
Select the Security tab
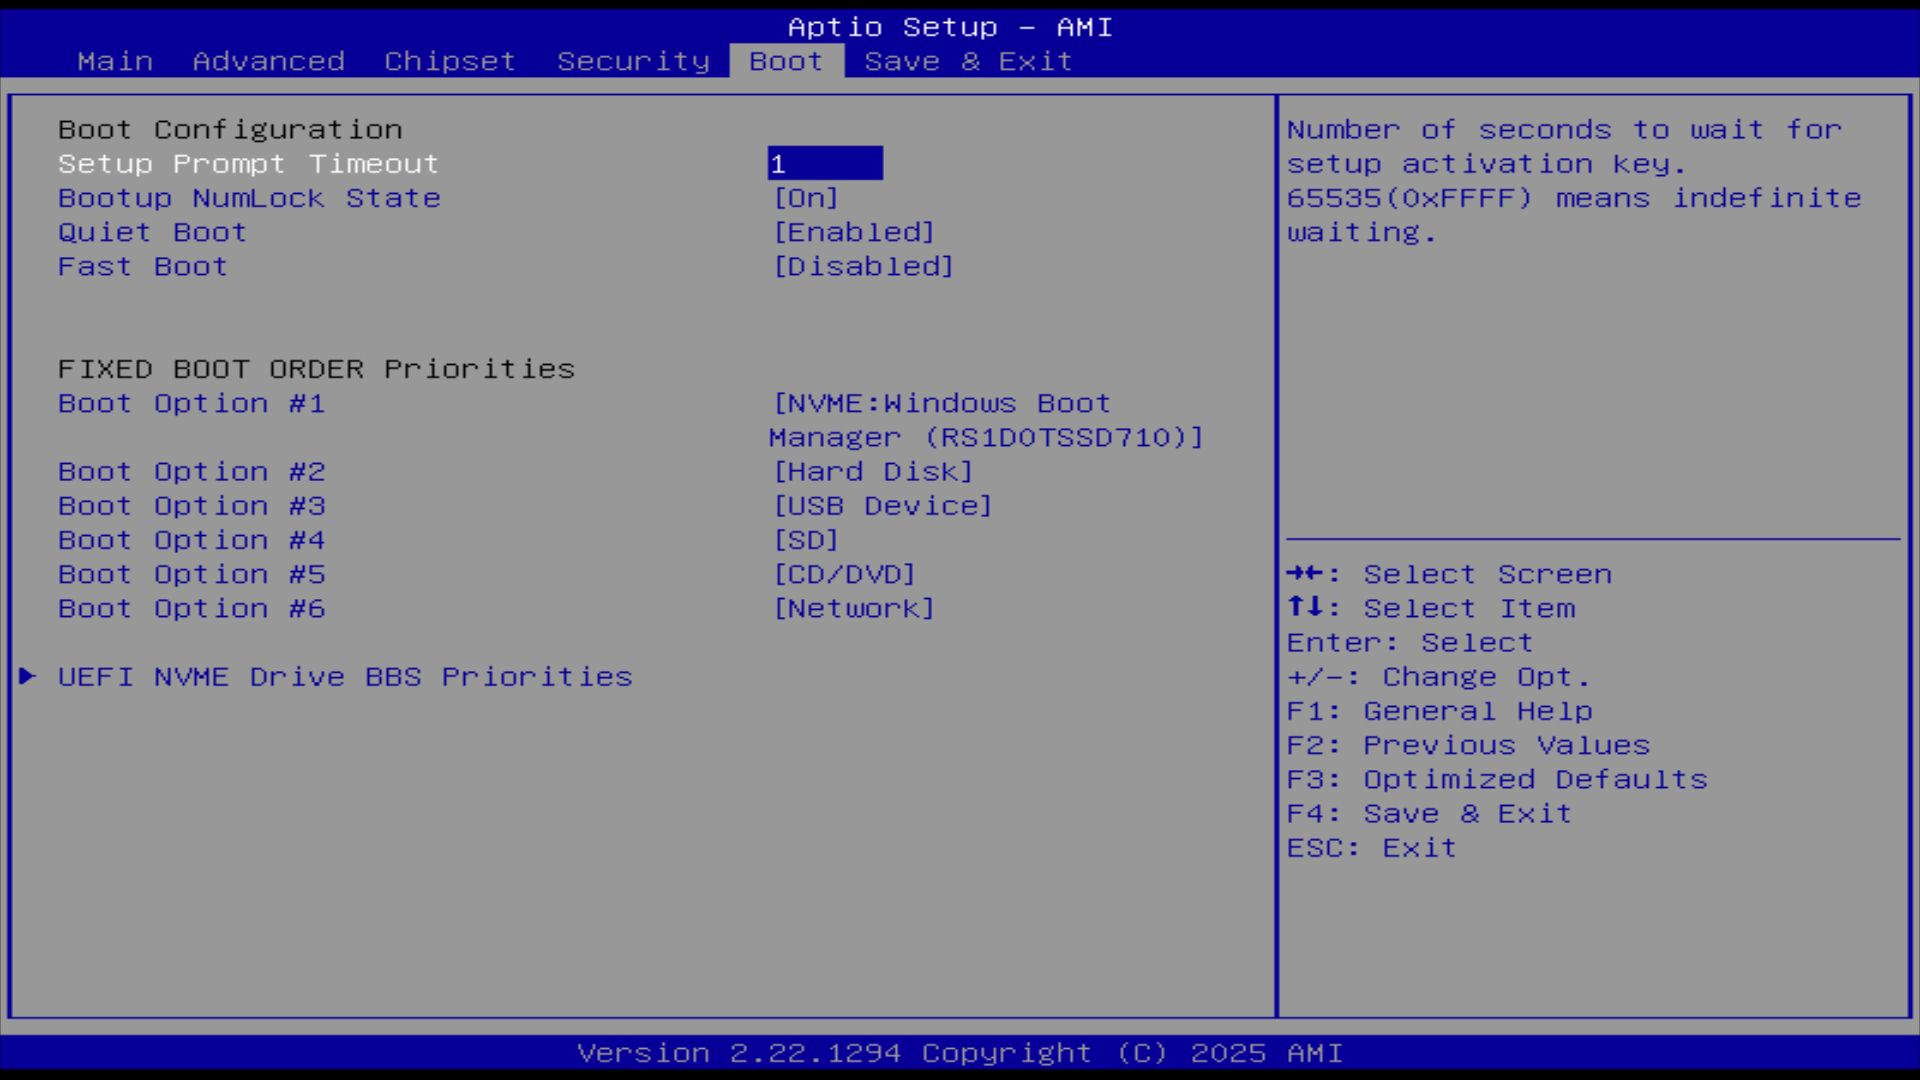[x=633, y=61]
